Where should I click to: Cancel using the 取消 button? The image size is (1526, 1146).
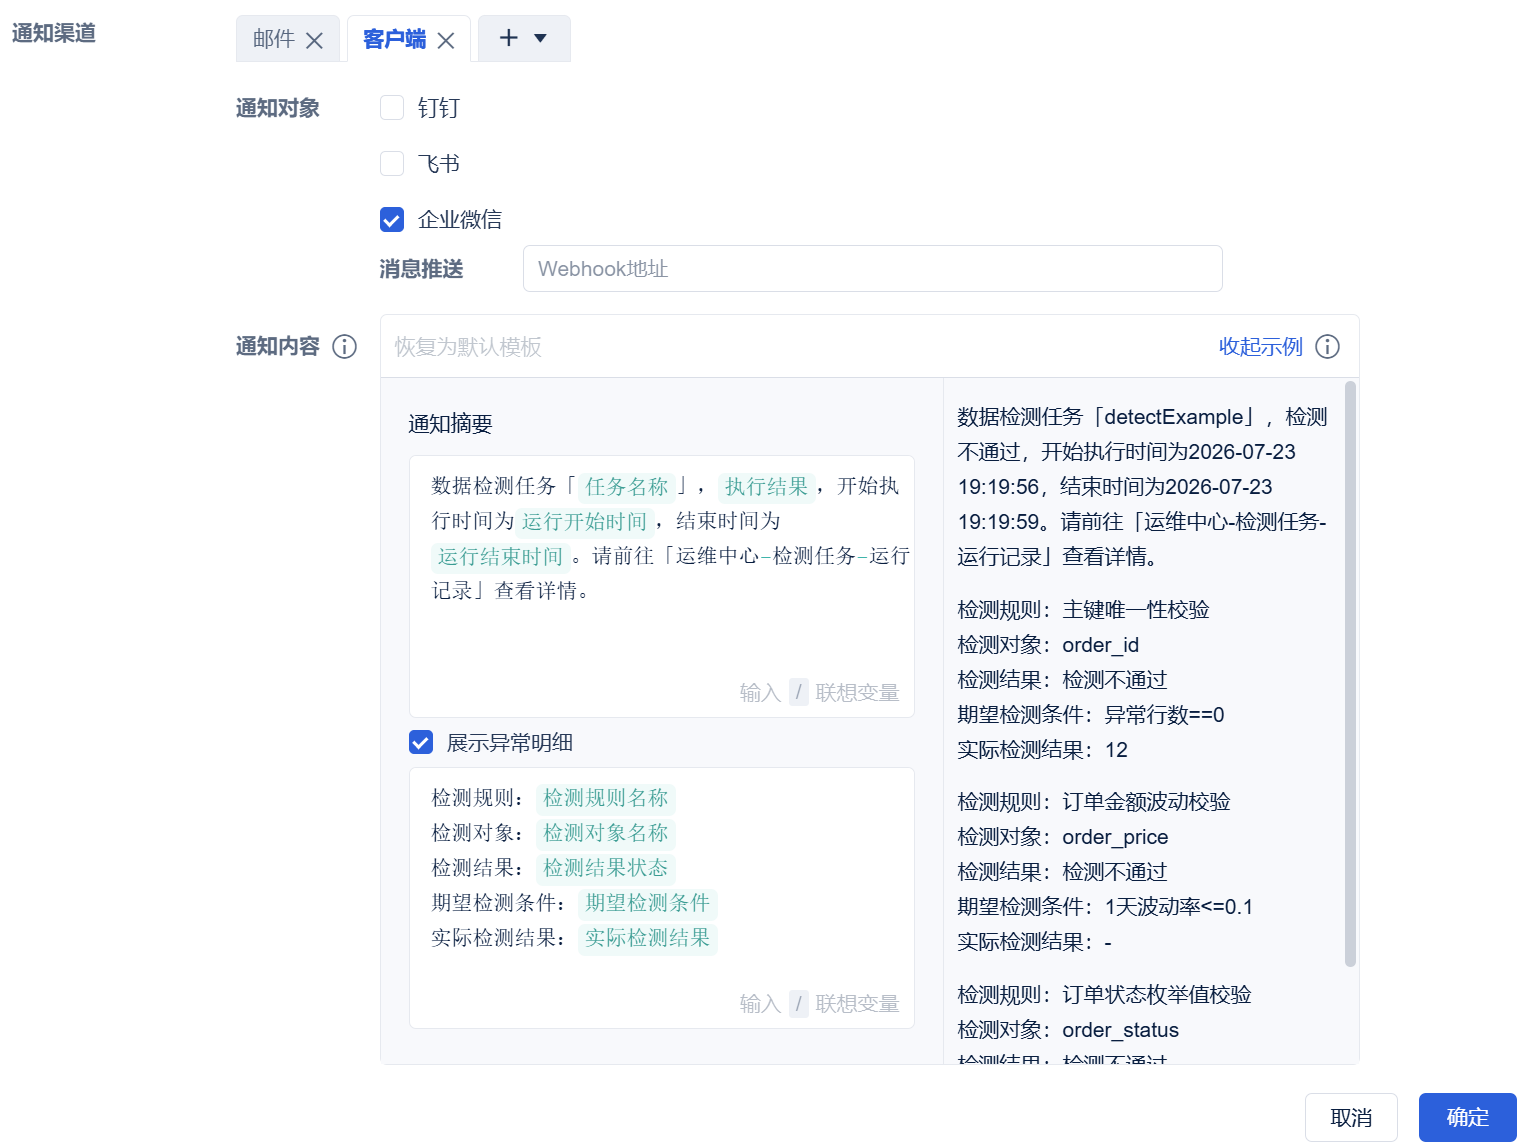[x=1351, y=1117]
